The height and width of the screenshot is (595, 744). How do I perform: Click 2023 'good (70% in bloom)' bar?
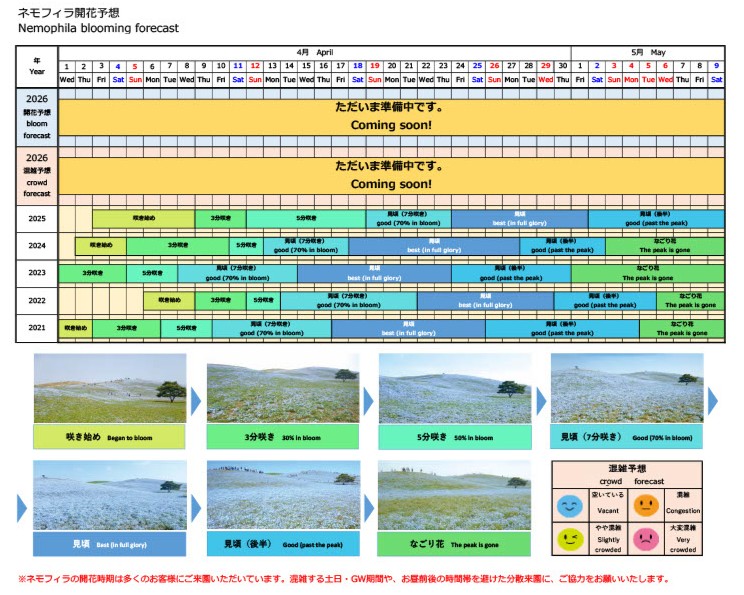238,273
